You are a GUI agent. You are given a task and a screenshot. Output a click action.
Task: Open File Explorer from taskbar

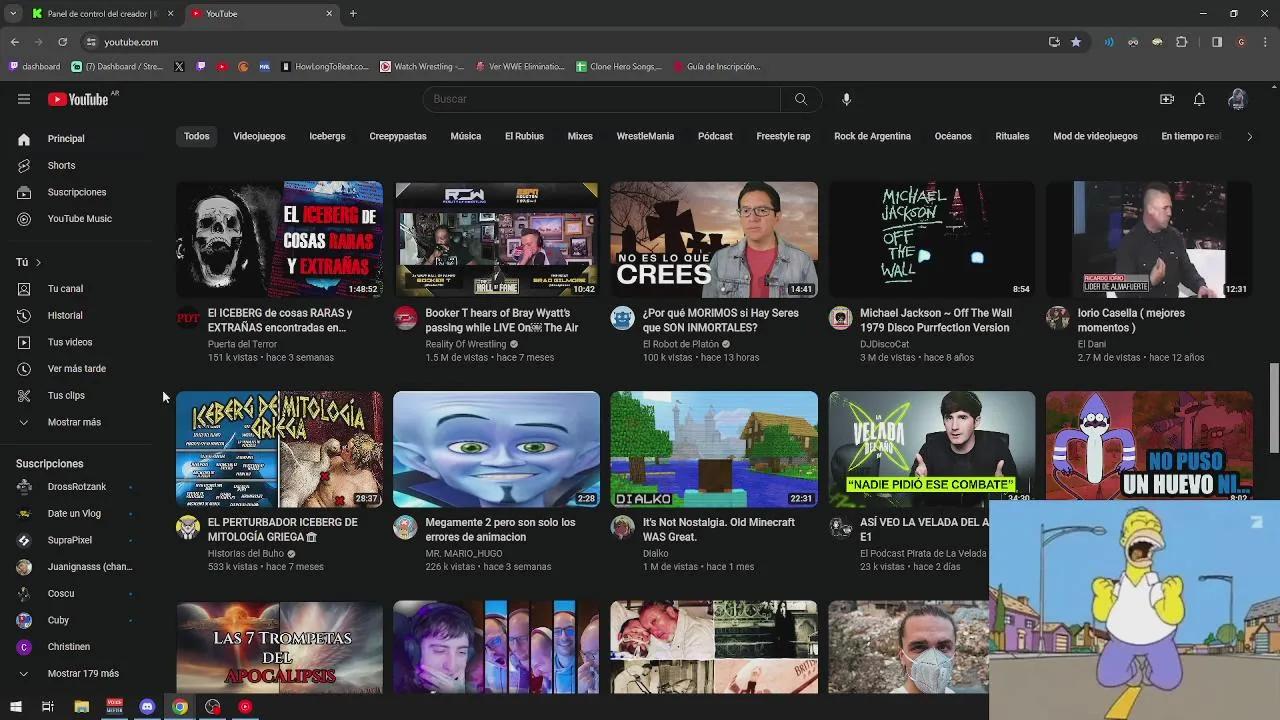click(82, 707)
